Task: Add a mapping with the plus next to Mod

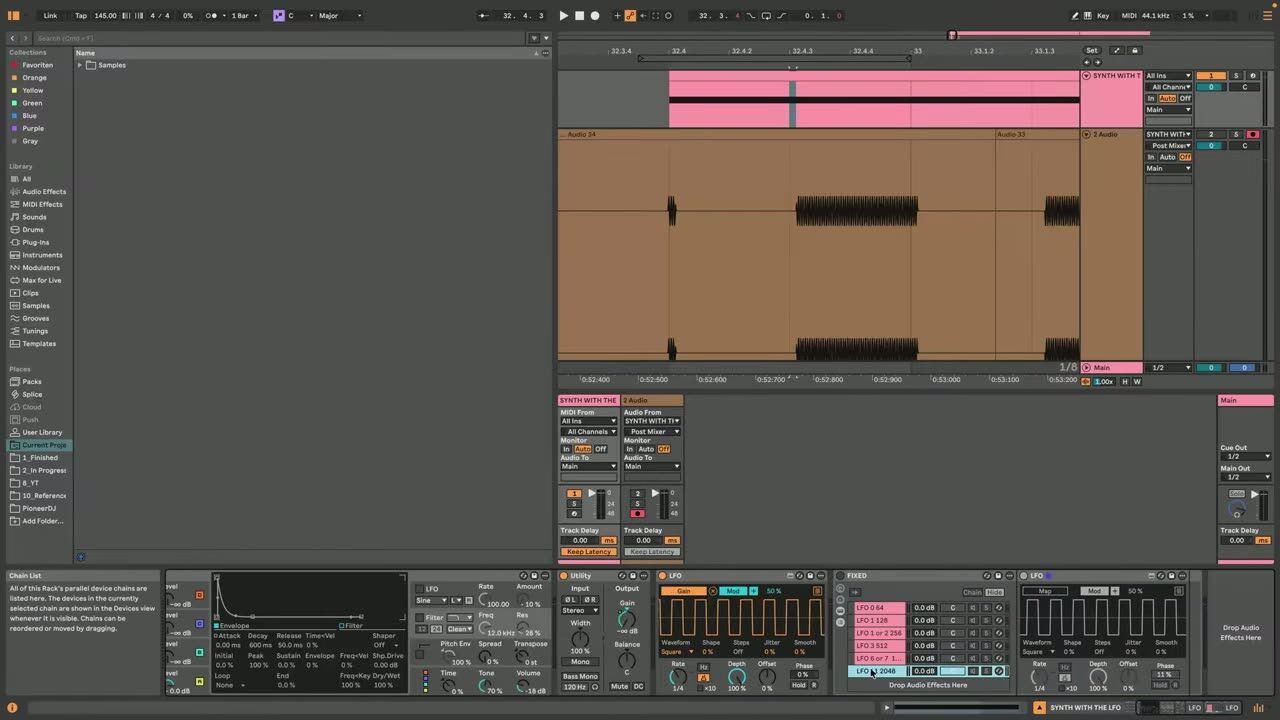Action: point(754,591)
